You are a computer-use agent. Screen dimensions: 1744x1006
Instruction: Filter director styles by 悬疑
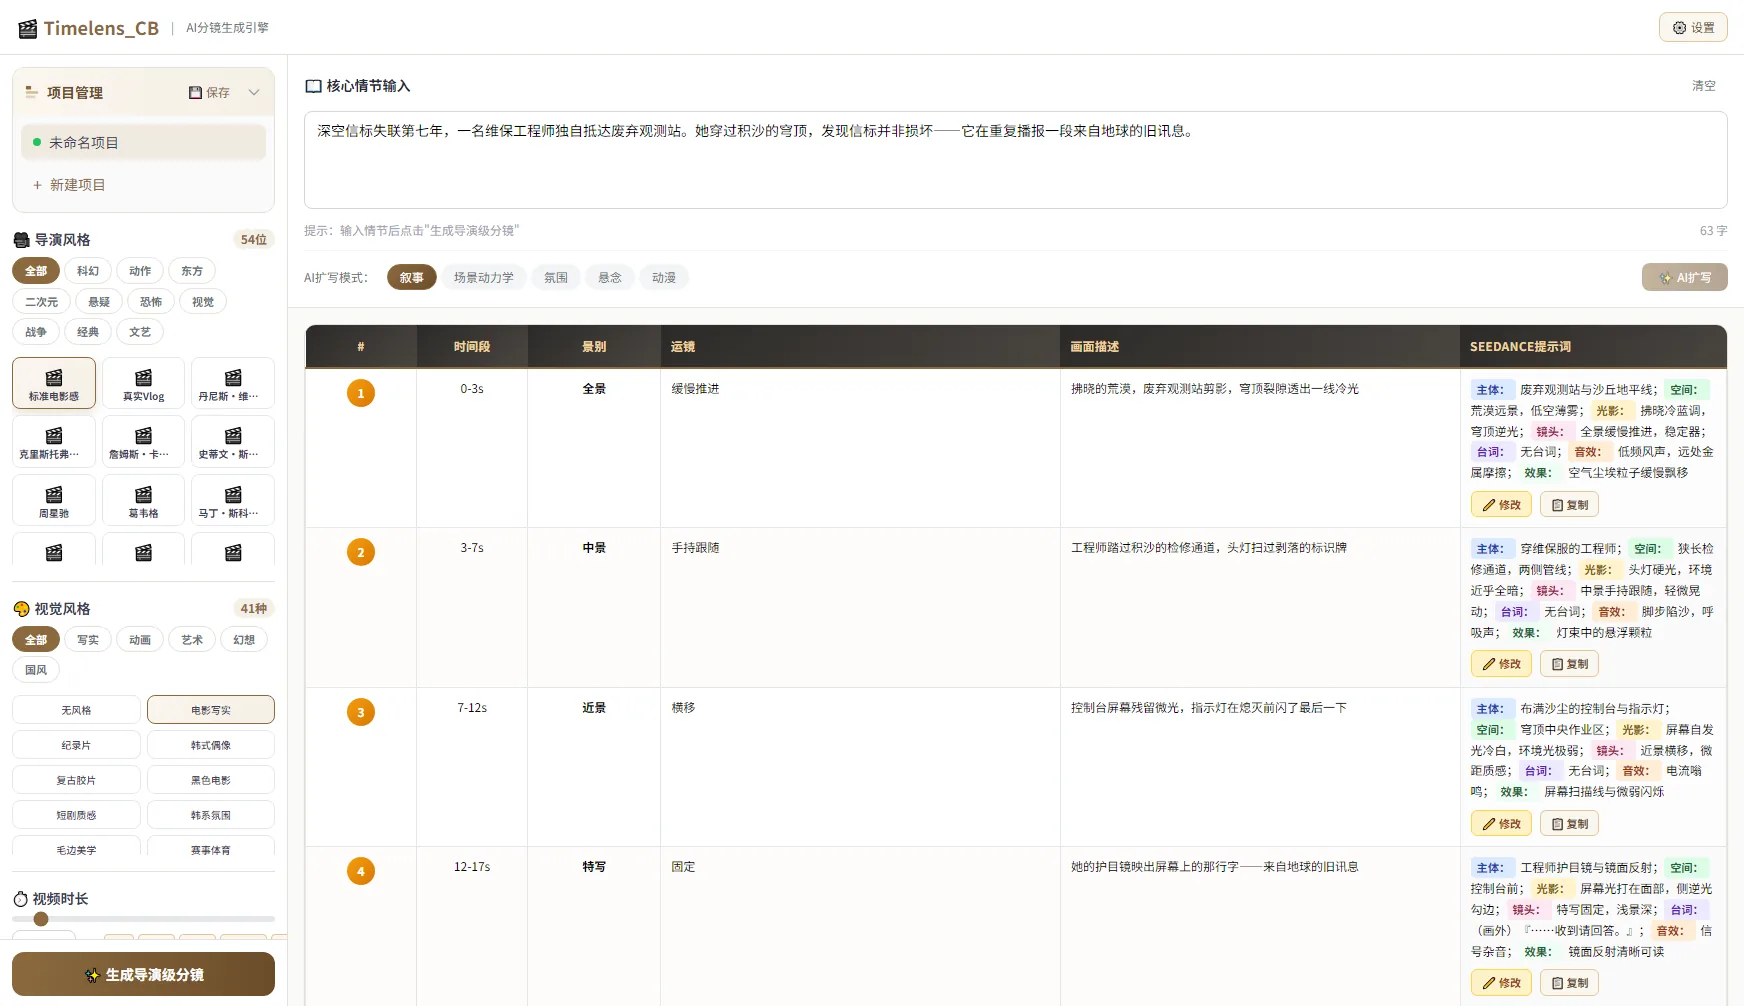pos(99,302)
